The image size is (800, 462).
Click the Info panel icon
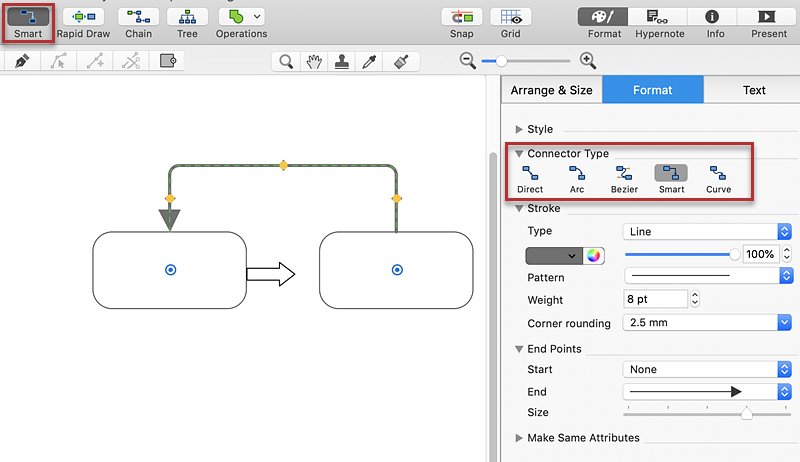click(x=714, y=18)
